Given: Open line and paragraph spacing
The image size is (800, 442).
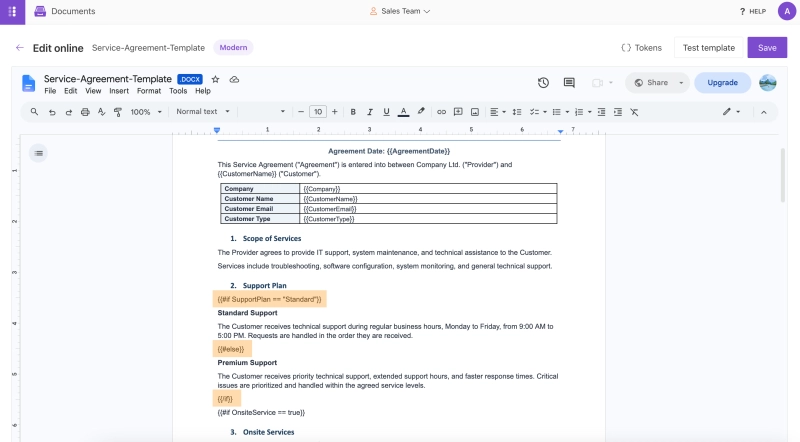Looking at the screenshot, I should point(517,112).
